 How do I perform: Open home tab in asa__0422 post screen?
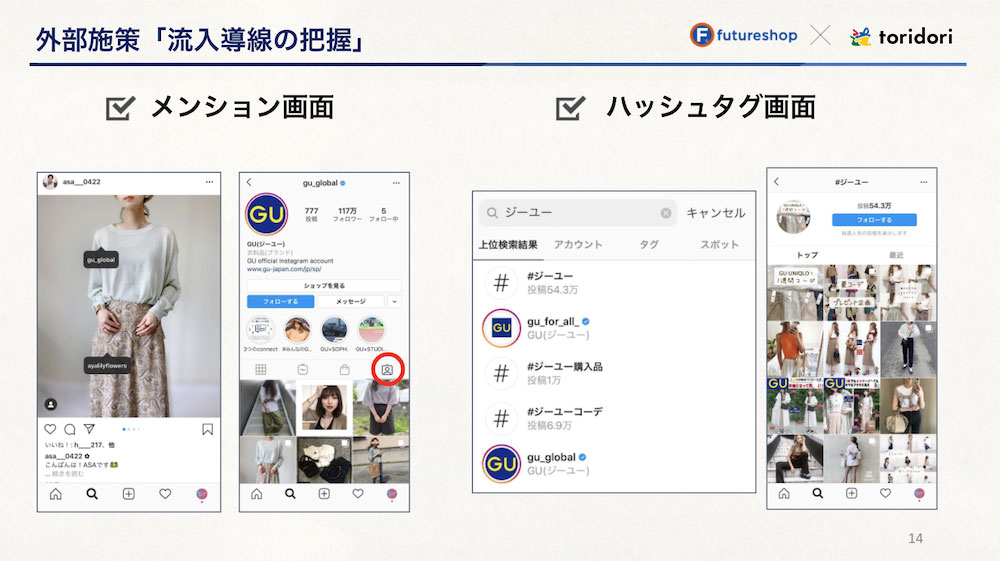(55, 494)
